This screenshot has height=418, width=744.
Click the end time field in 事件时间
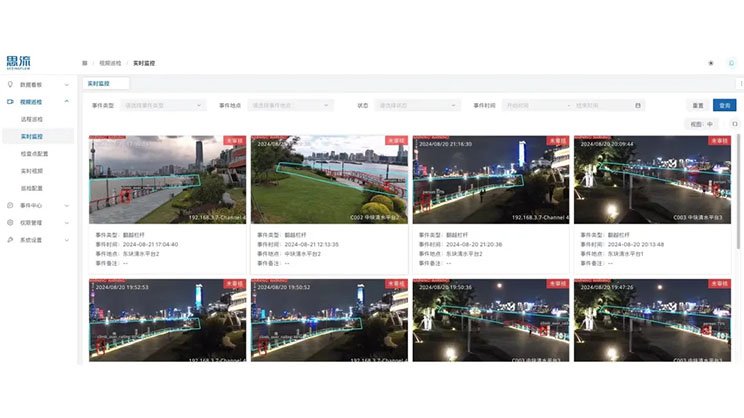pos(603,105)
